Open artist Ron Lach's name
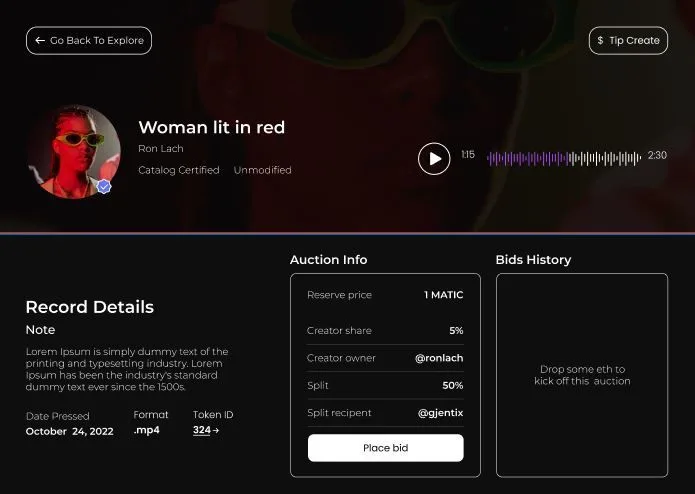 (x=160, y=148)
